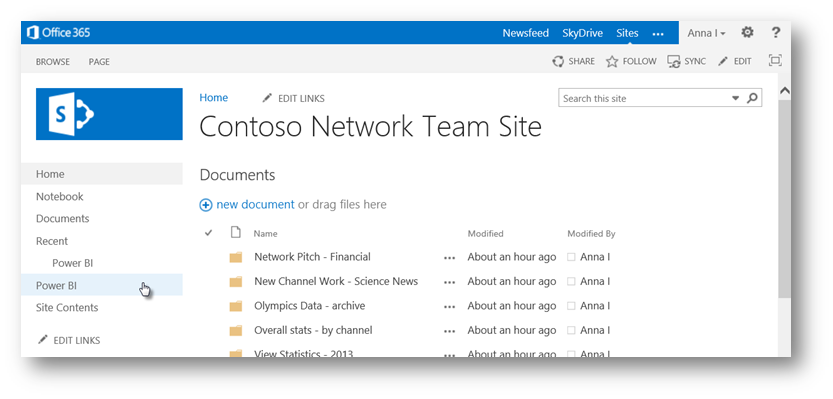This screenshot has width=833, height=399.
Task: Click the Sync button
Action: coord(686,62)
